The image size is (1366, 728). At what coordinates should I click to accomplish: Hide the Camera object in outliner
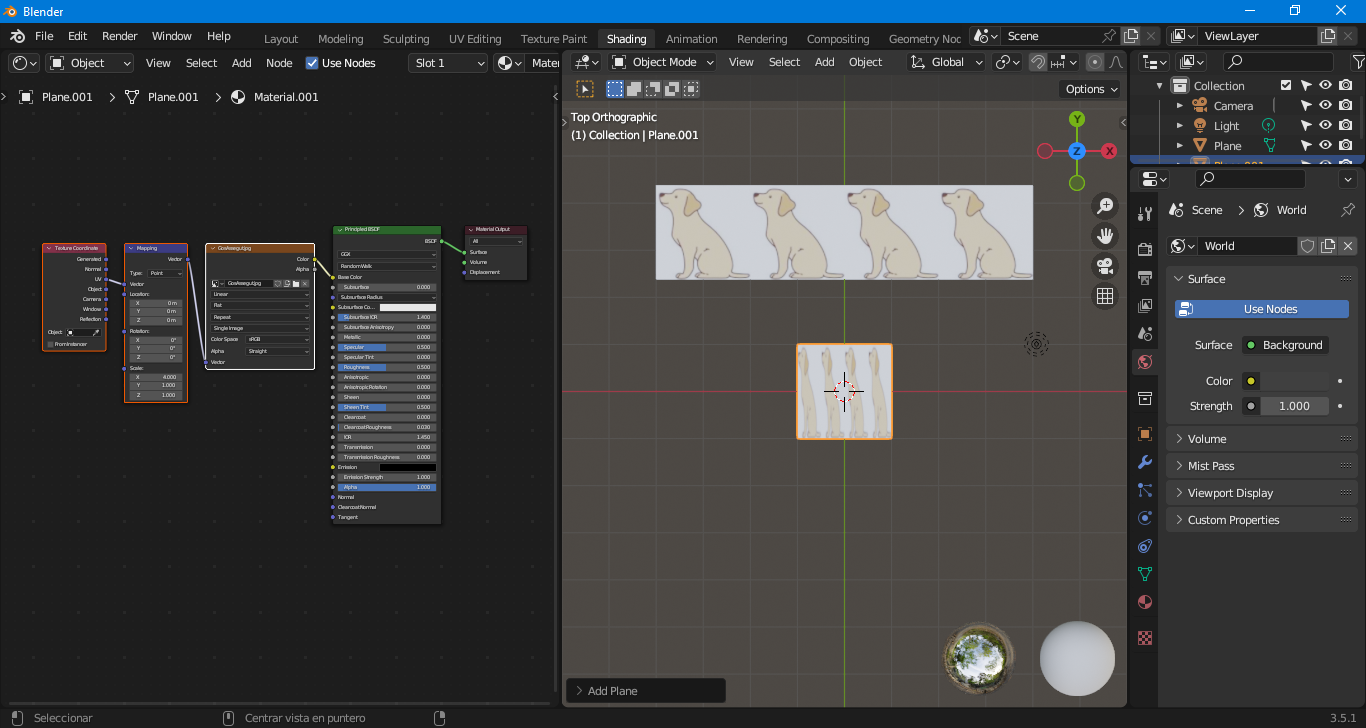click(x=1325, y=106)
